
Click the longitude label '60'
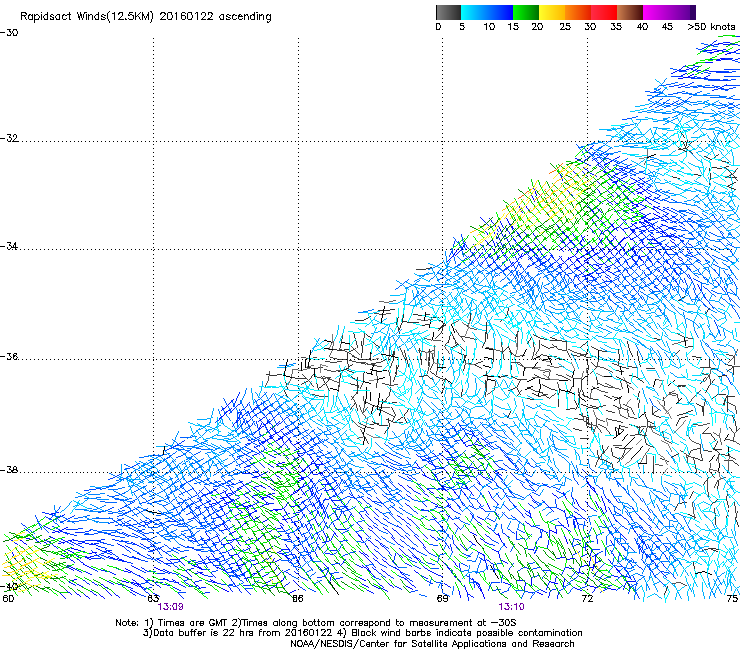pos(8,599)
